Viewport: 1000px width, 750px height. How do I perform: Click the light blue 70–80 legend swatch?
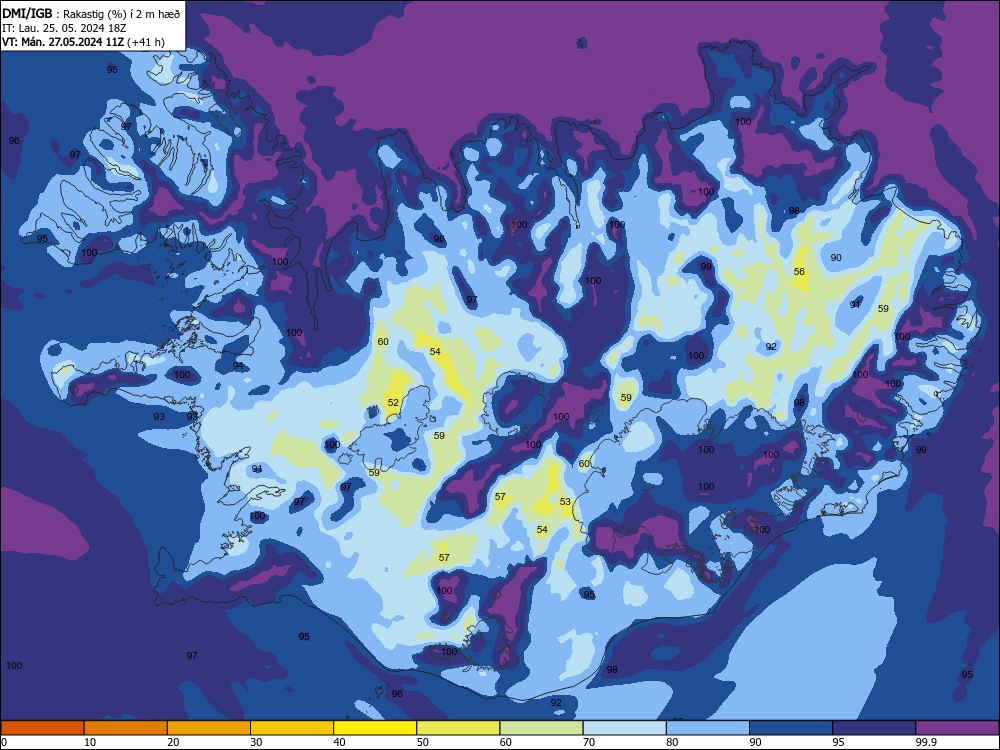coord(624,728)
